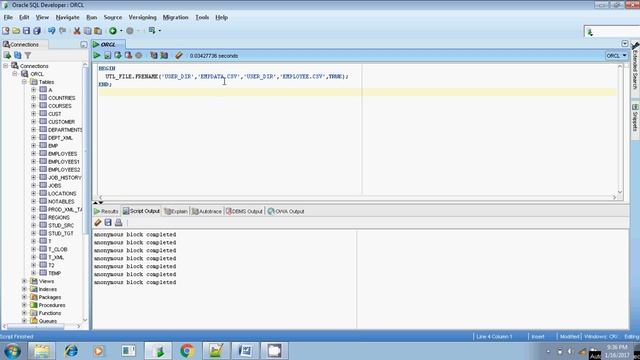Save the script output using disk icon

pos(108,222)
